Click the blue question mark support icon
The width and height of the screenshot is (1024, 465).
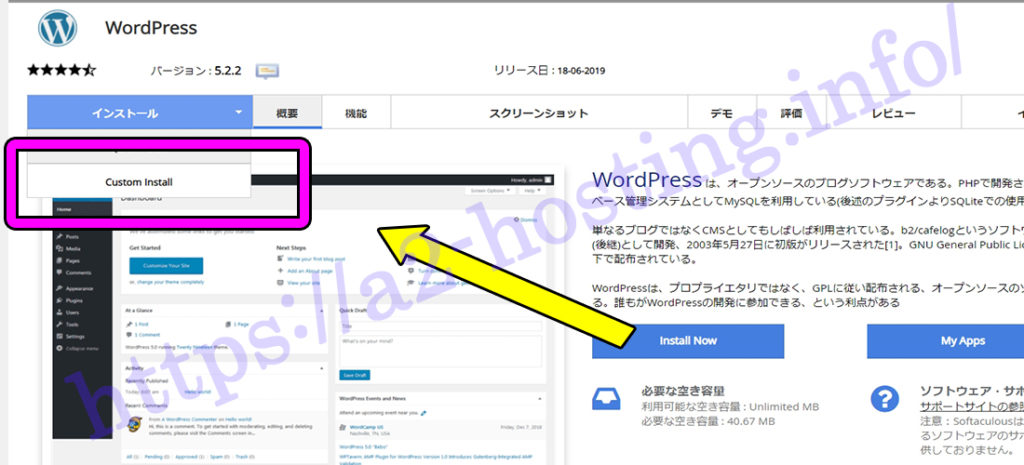[885, 398]
